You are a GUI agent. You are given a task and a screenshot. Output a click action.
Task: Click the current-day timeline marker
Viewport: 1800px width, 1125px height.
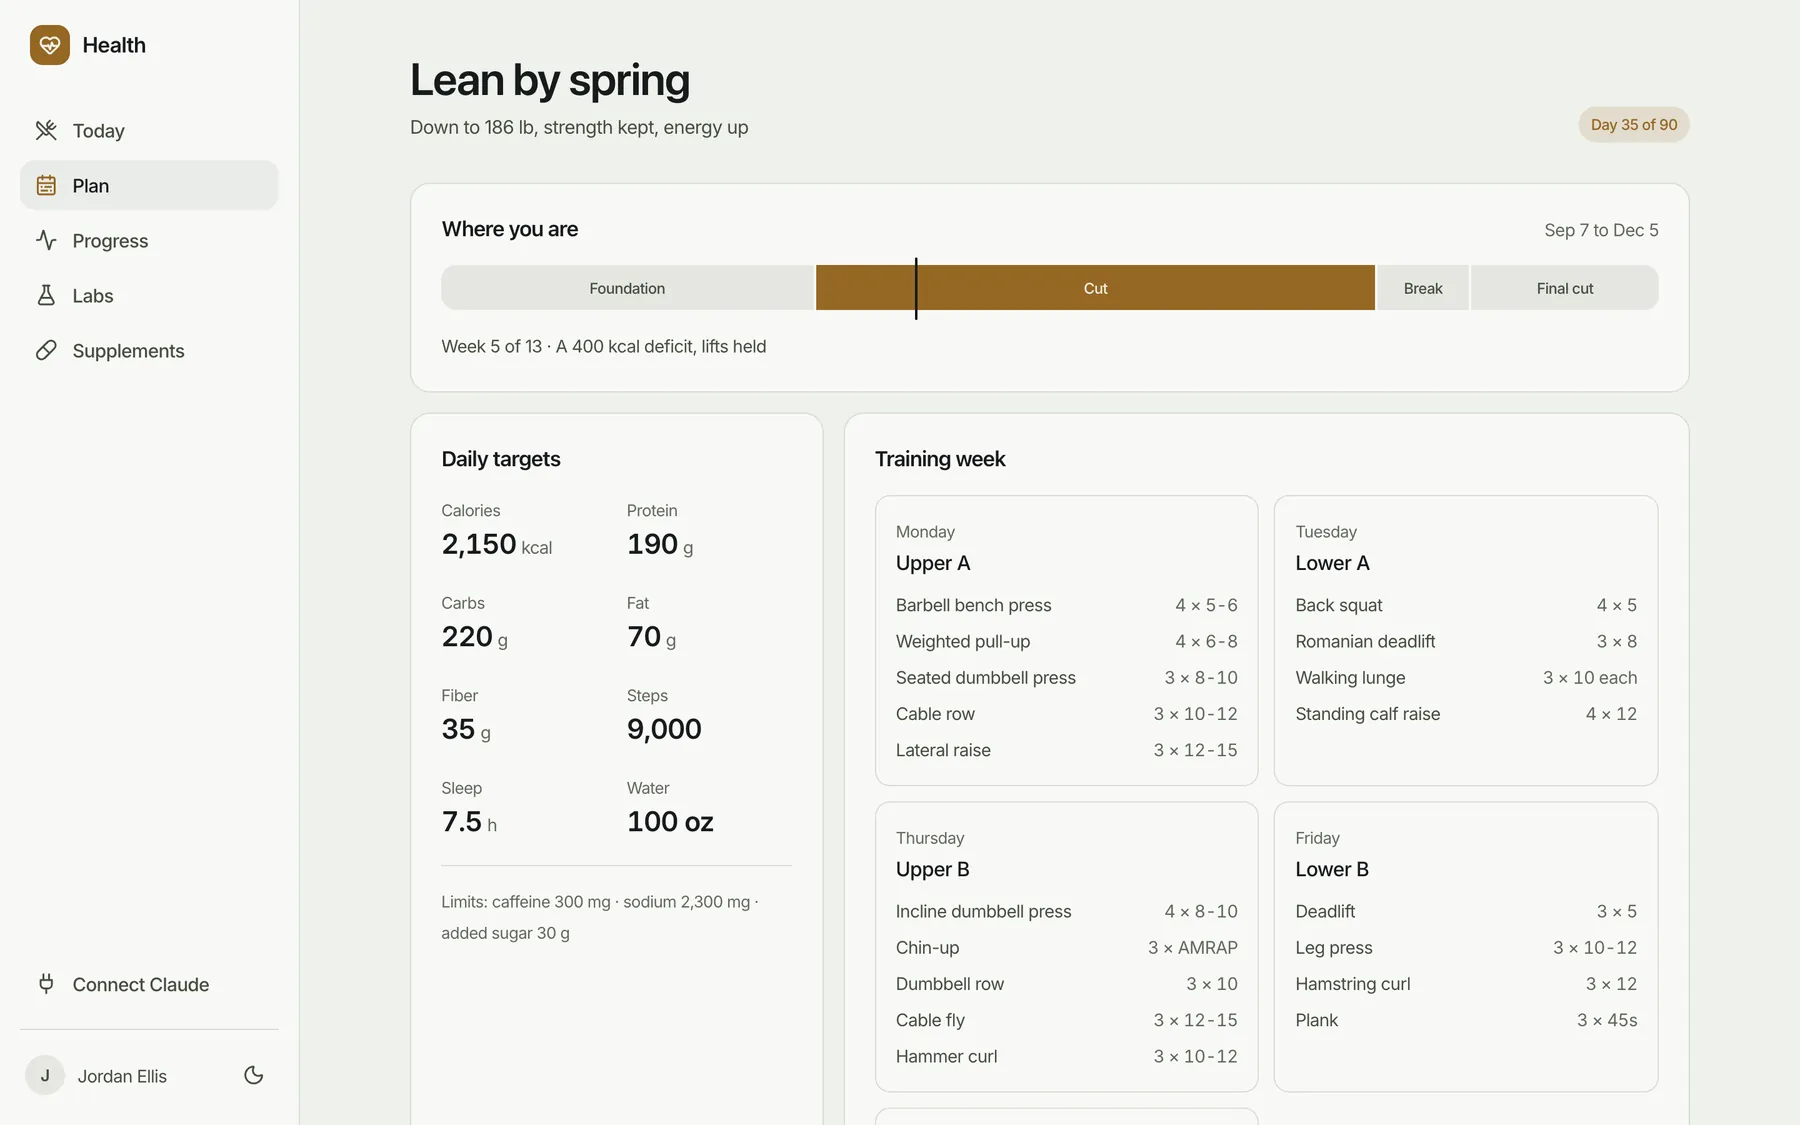click(916, 289)
